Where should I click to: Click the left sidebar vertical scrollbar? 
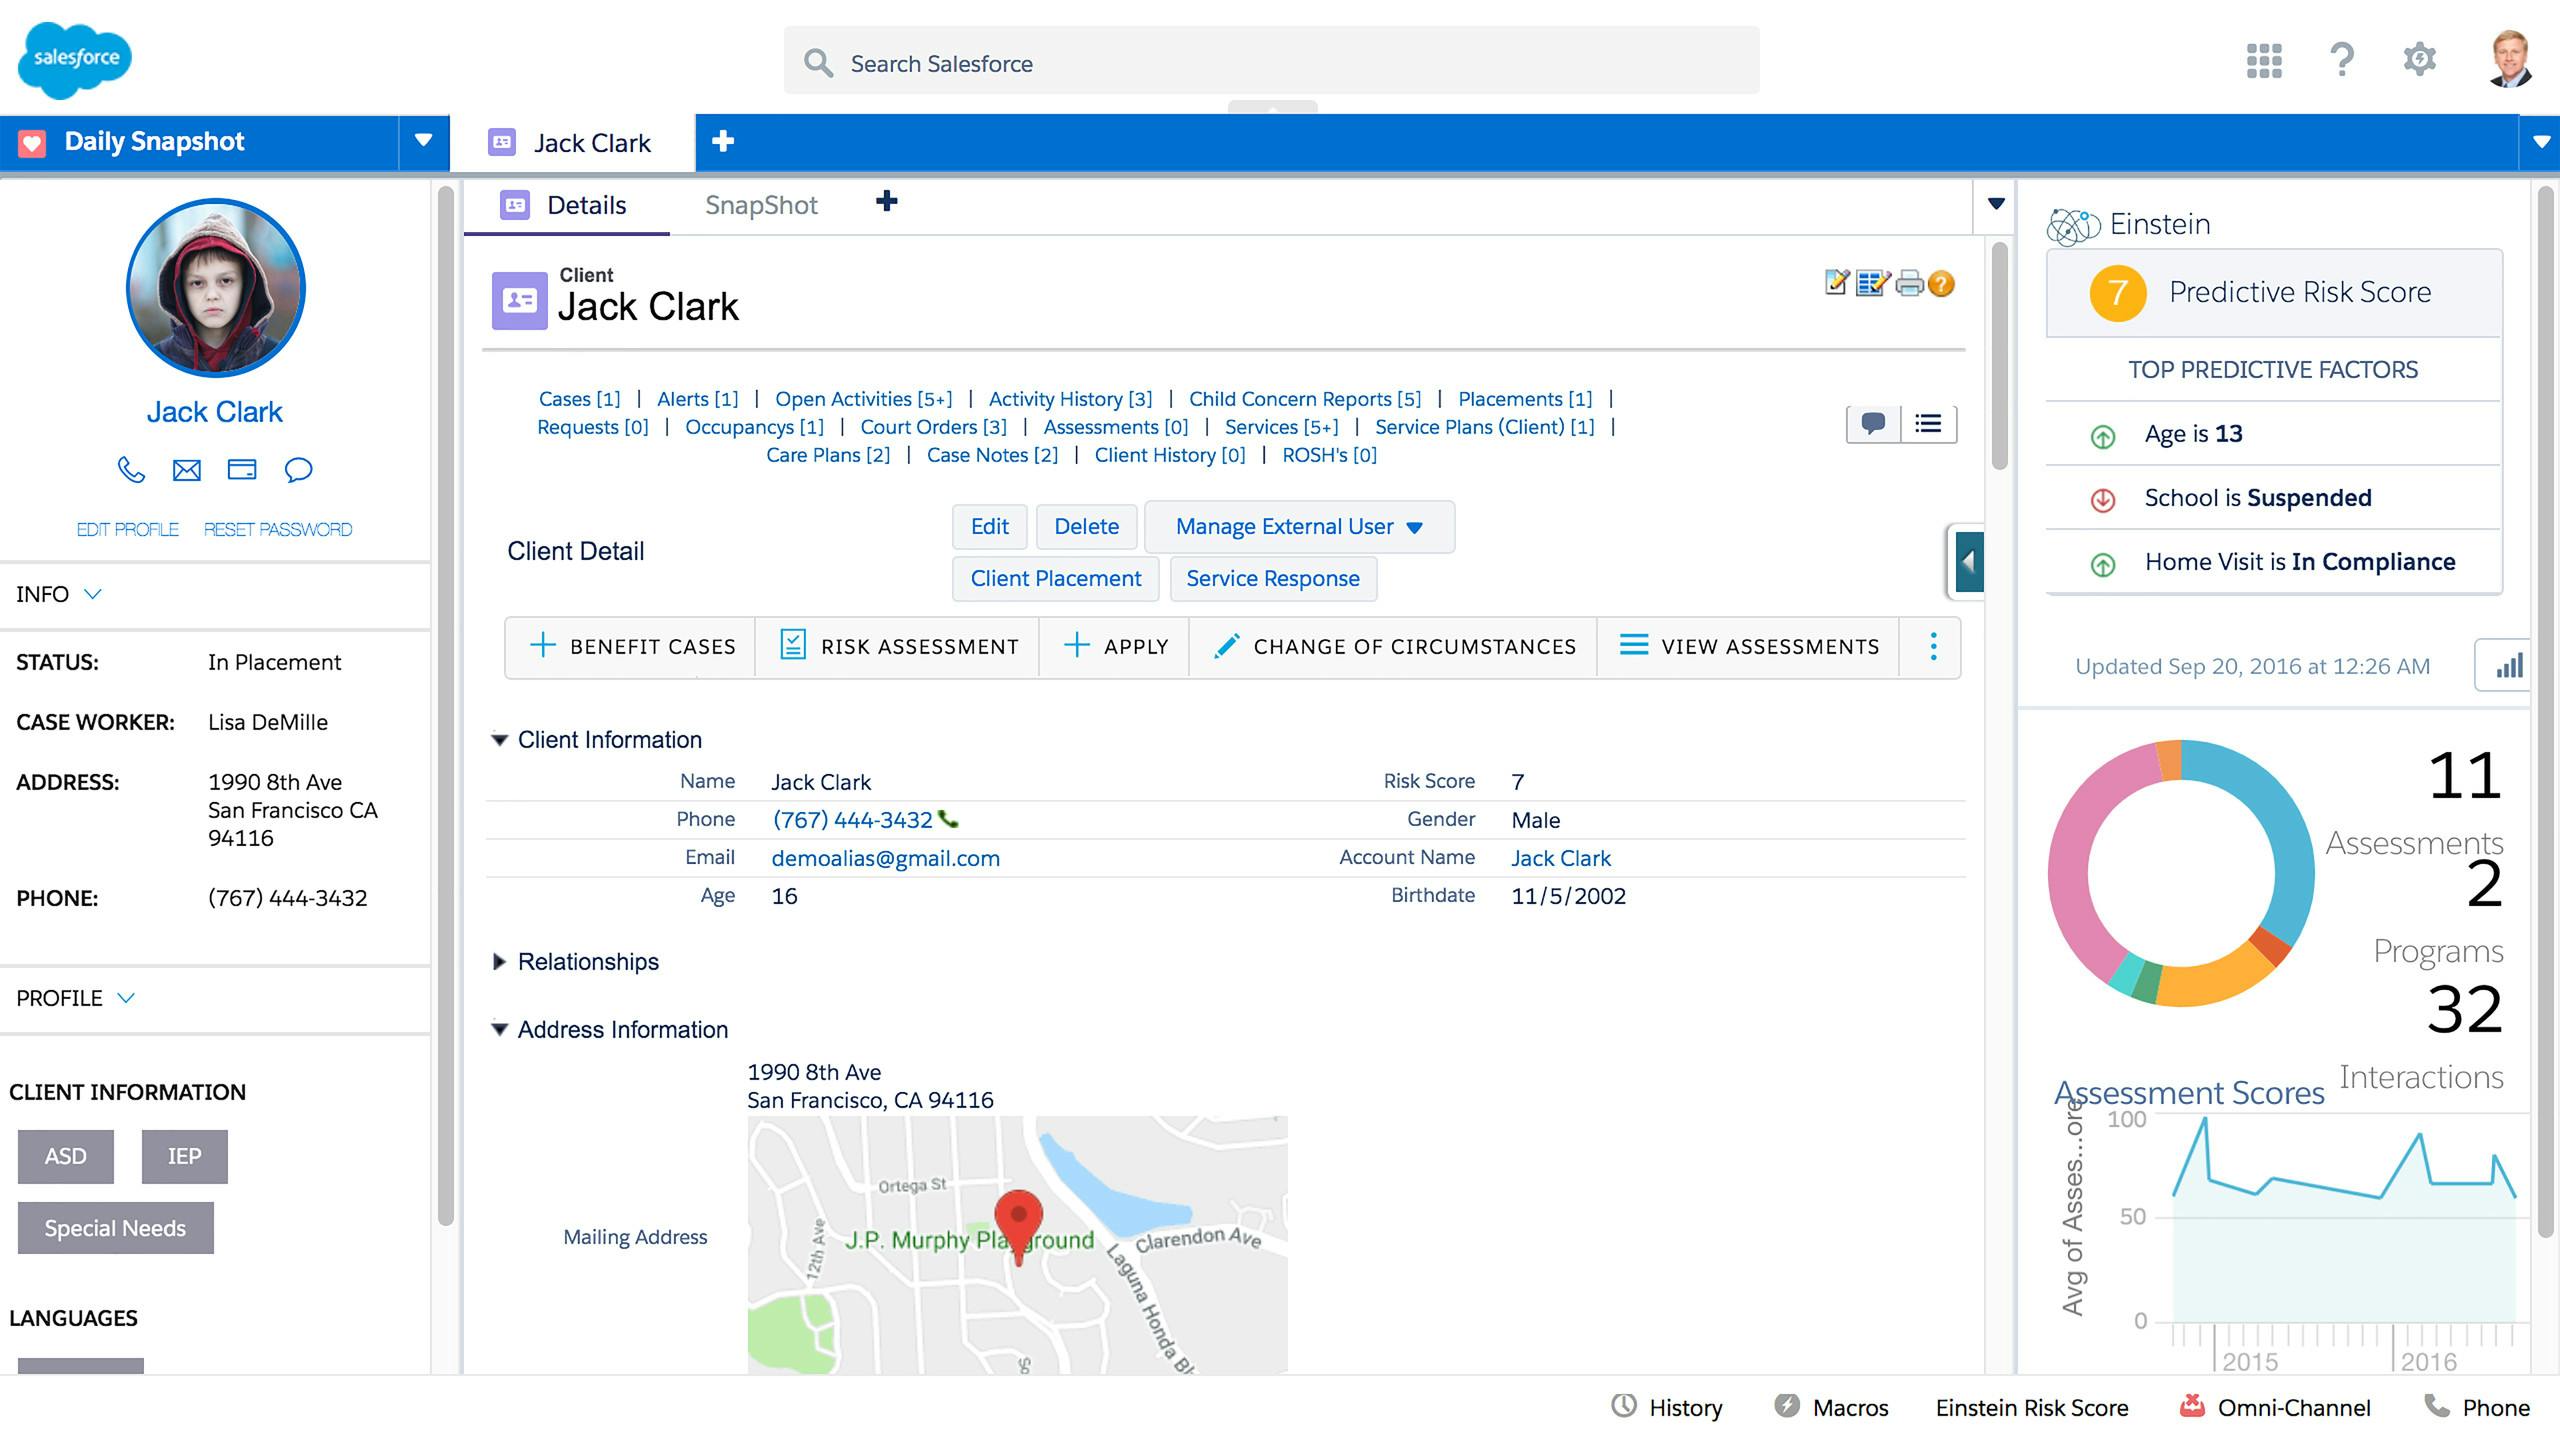point(445,705)
